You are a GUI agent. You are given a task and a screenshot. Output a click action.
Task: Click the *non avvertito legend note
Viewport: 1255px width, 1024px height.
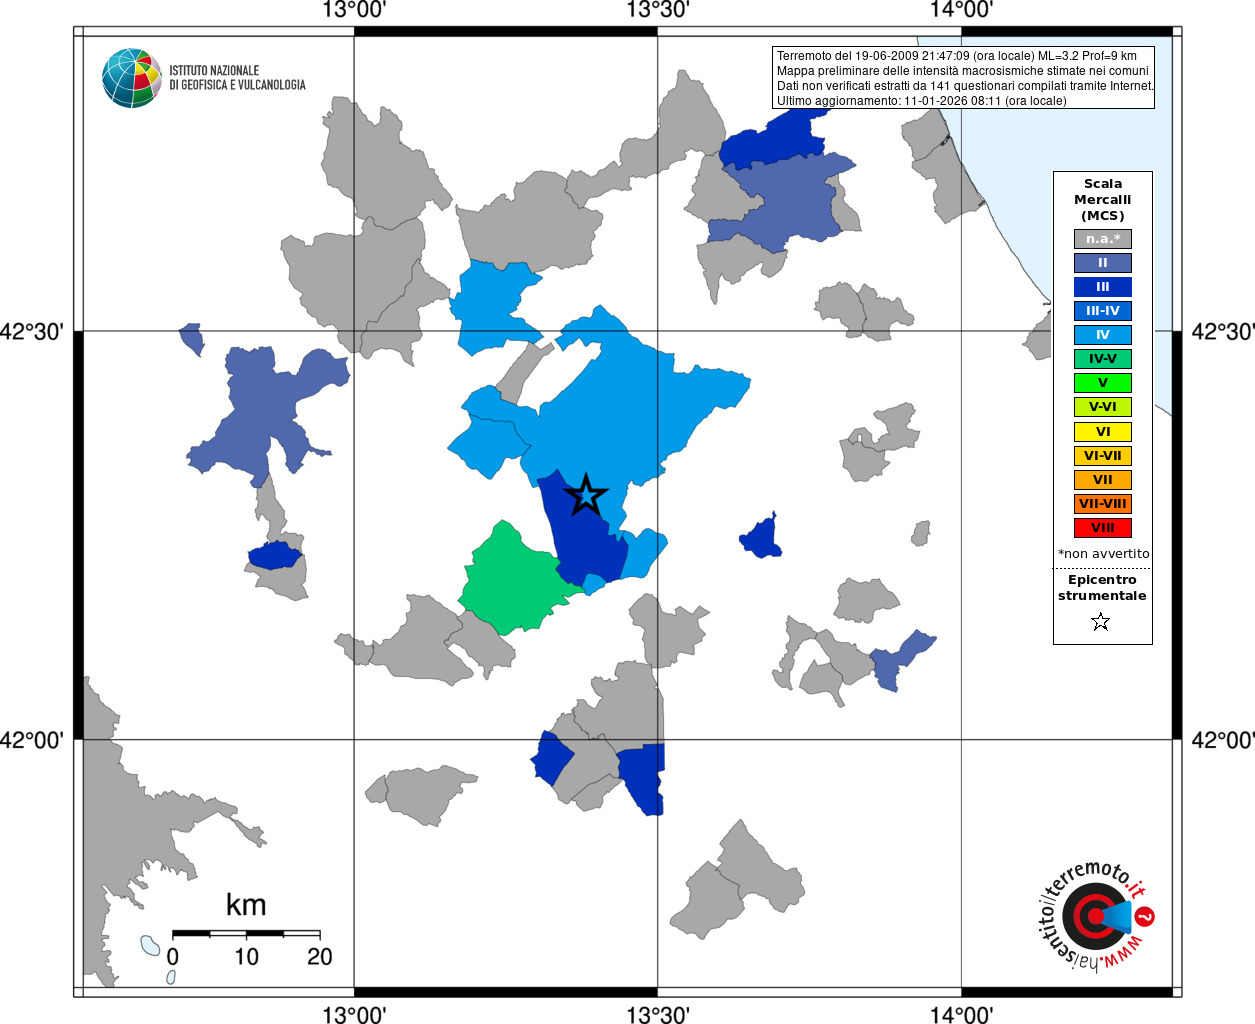click(1104, 554)
